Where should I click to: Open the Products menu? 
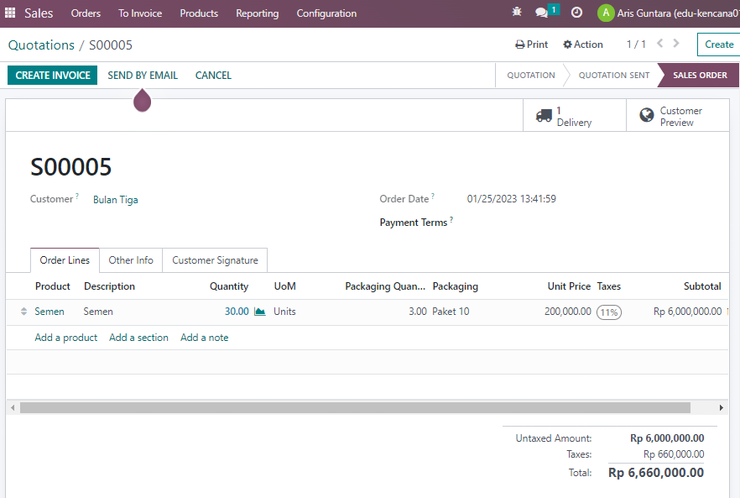(x=199, y=13)
